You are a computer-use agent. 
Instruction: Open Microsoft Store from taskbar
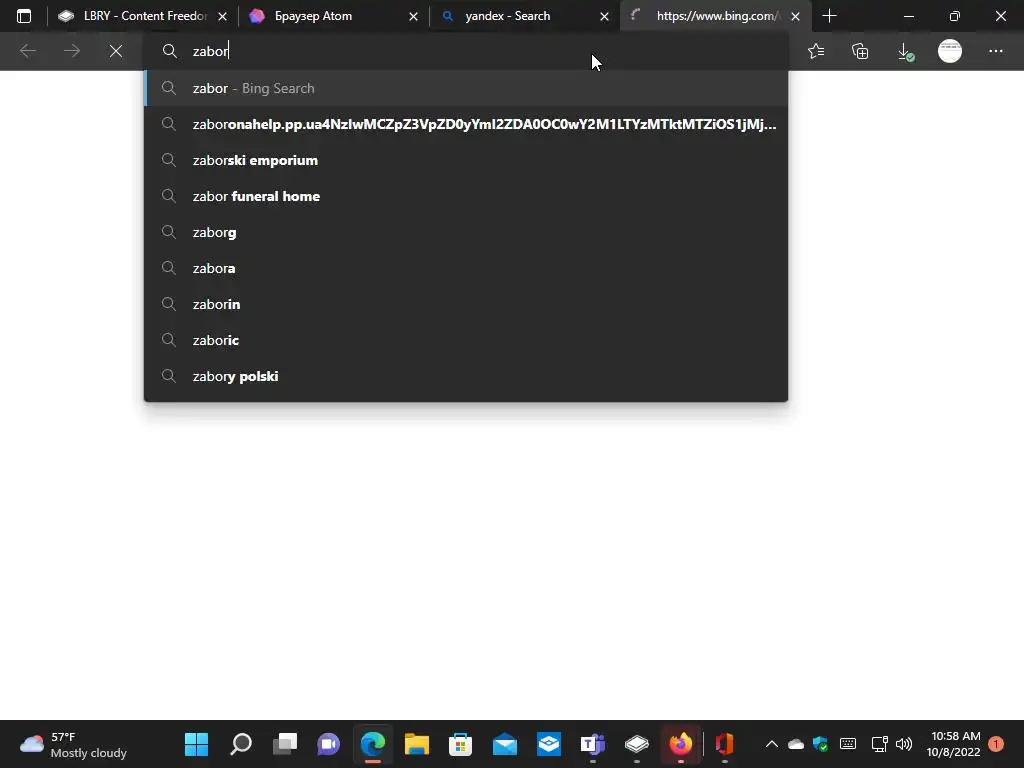click(x=460, y=744)
